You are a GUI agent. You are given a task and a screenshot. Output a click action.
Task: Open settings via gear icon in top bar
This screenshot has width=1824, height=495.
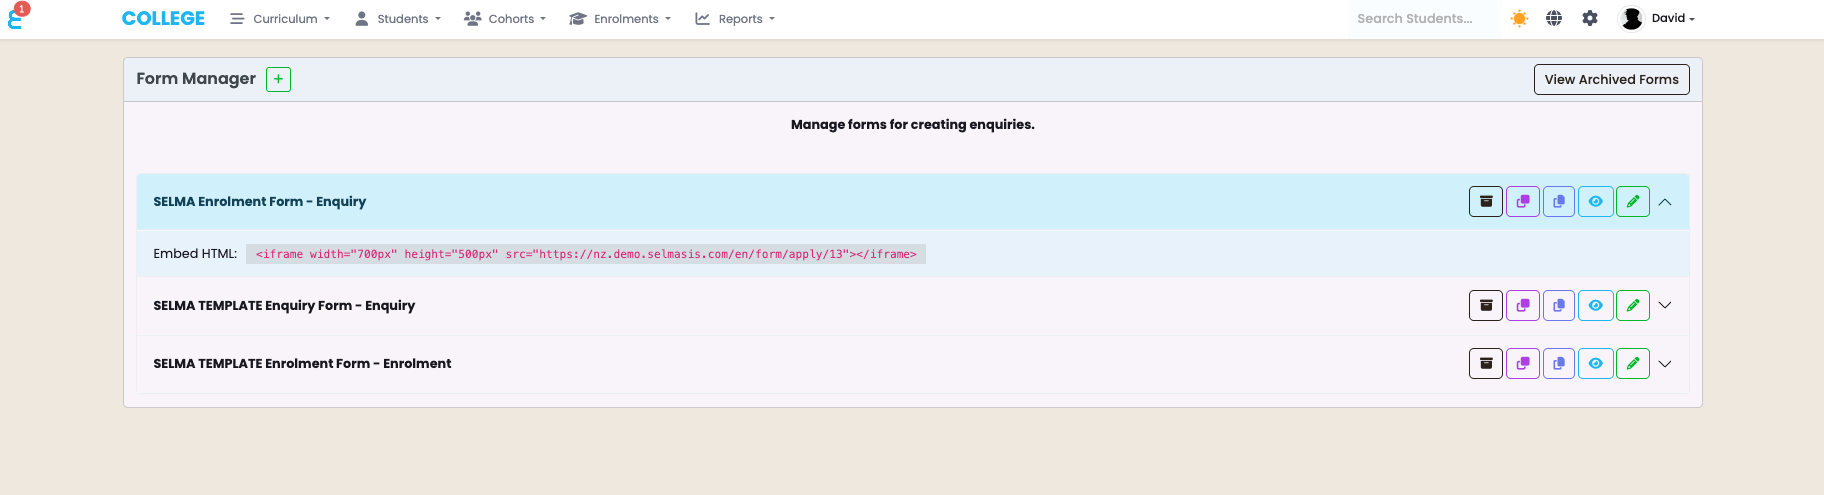1590,18
